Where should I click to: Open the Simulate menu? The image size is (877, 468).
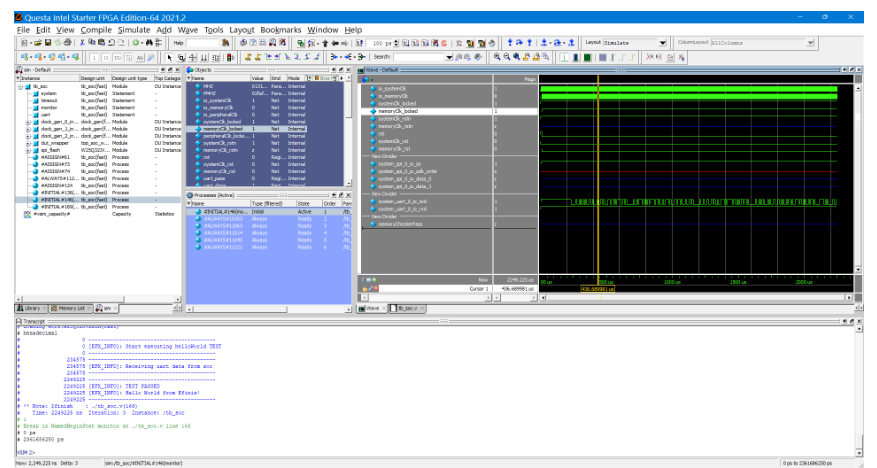(133, 30)
